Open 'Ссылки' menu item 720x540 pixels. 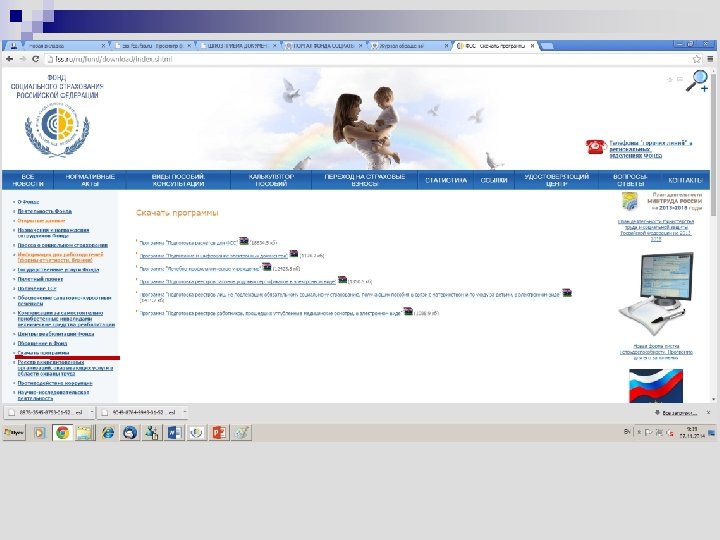click(x=494, y=180)
